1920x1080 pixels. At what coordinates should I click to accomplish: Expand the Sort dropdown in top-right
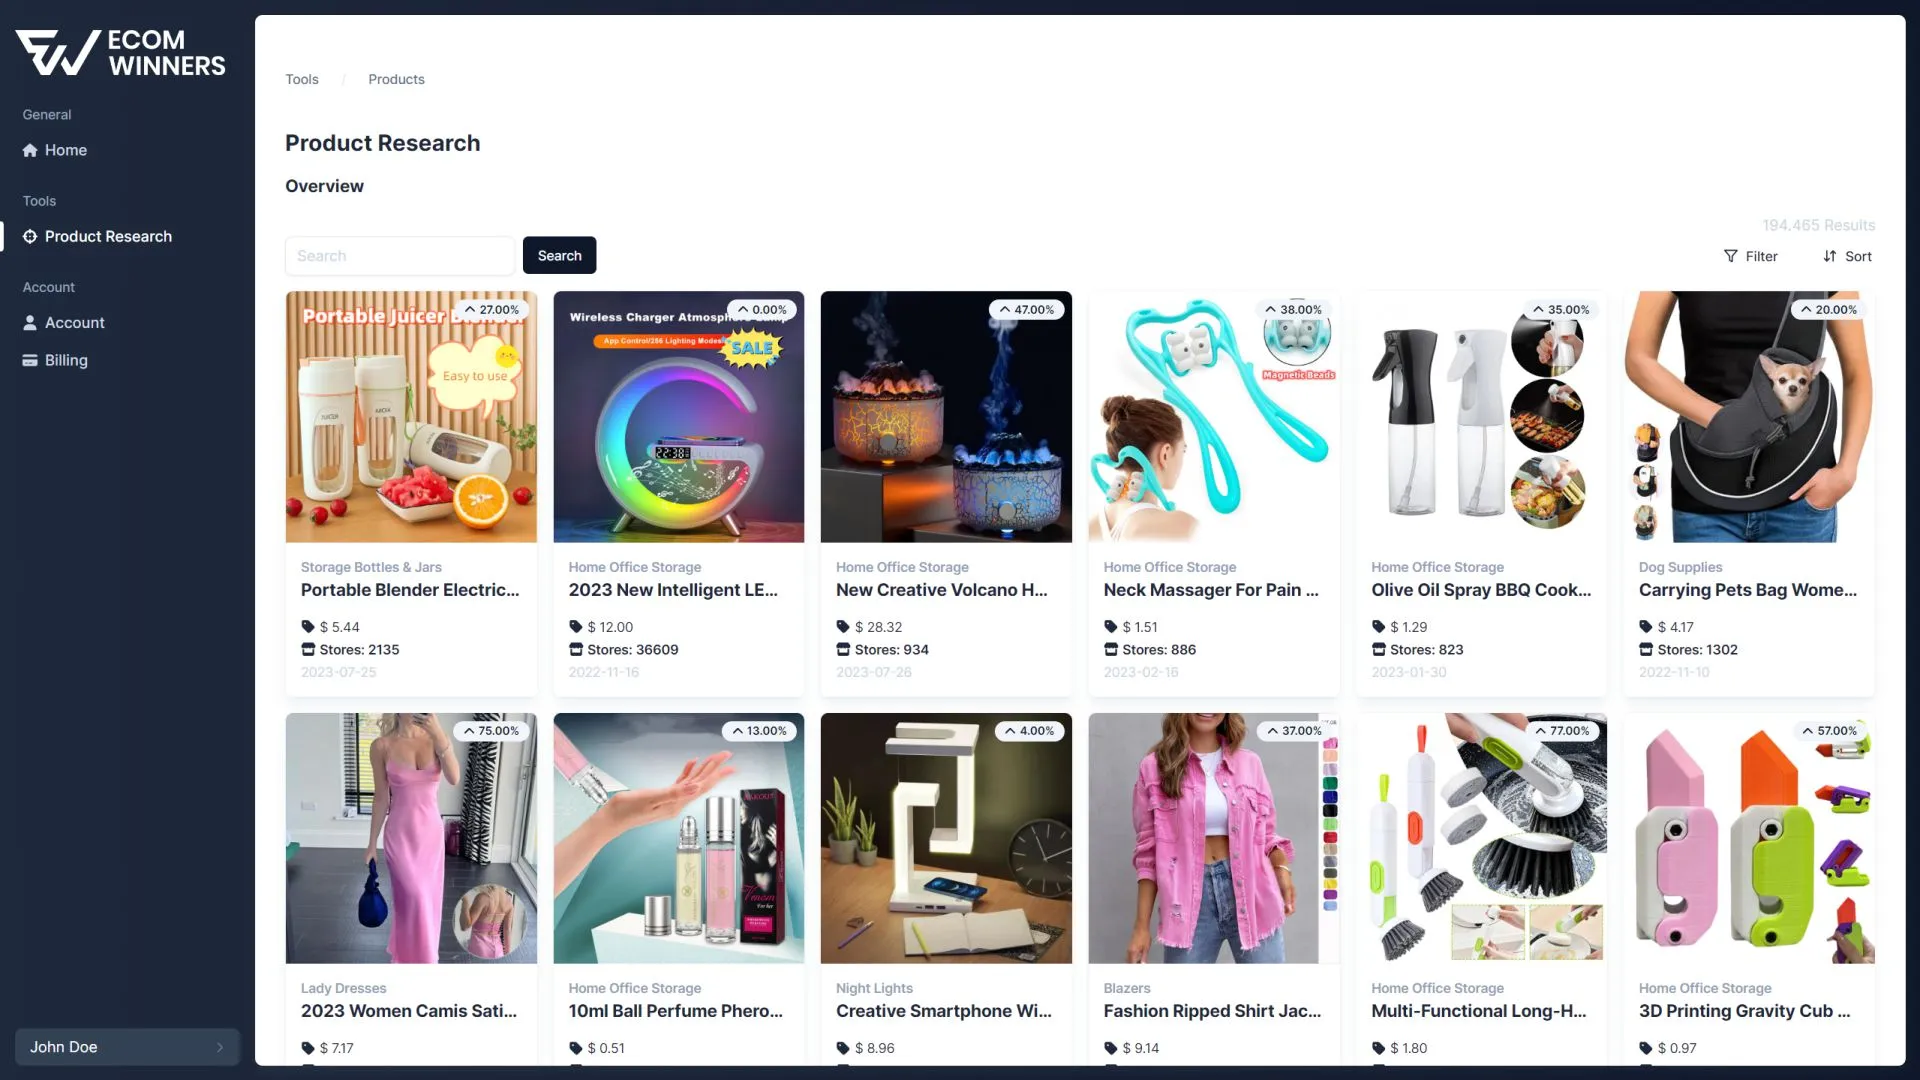click(x=1847, y=255)
